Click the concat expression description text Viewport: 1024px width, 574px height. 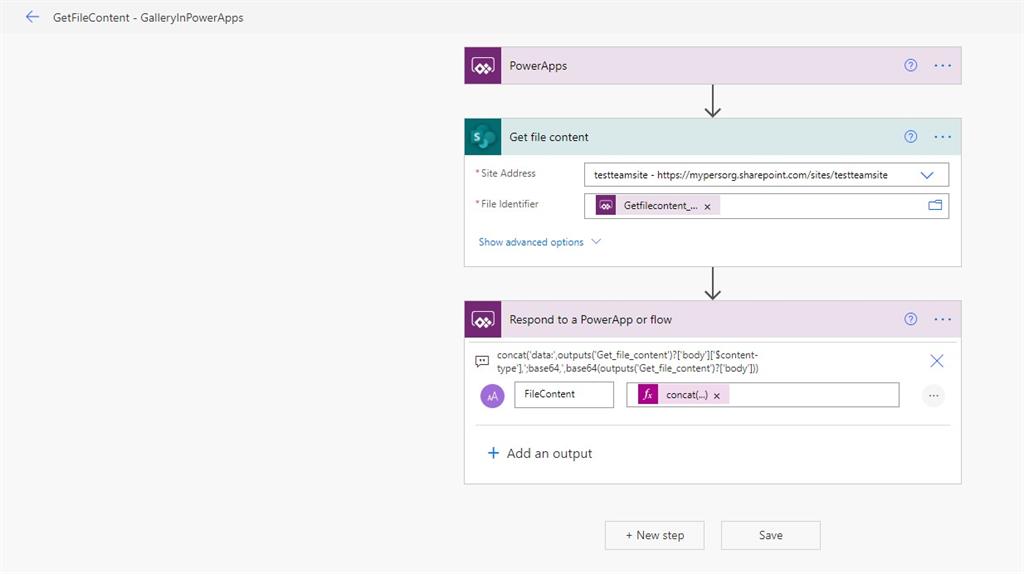click(628, 362)
